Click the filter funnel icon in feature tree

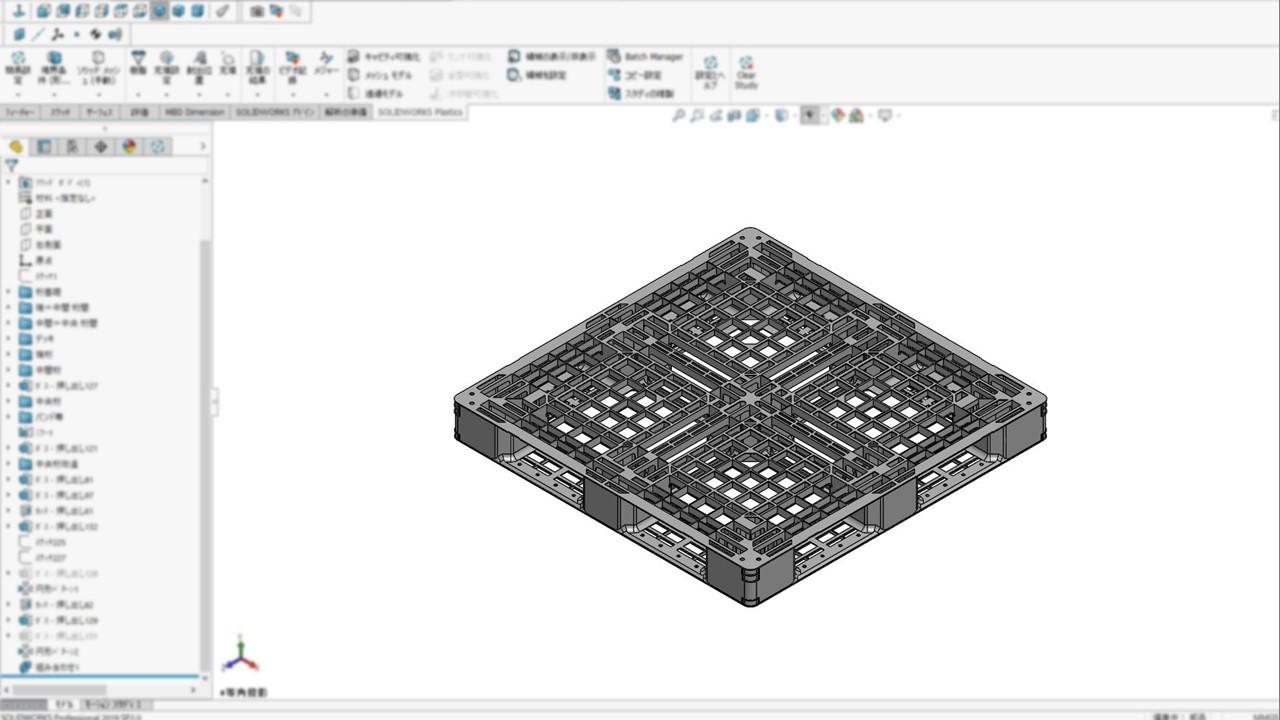11,166
